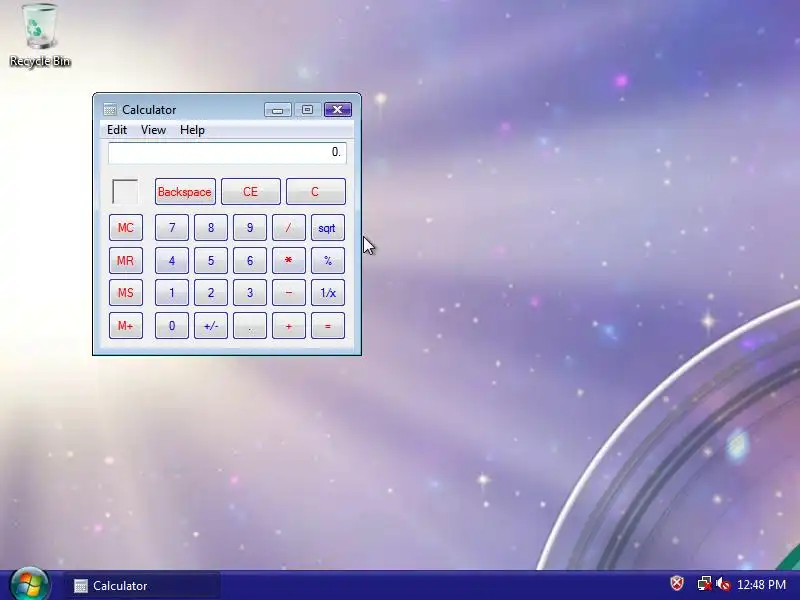
Task: Click digit 2 key
Action: 211,293
